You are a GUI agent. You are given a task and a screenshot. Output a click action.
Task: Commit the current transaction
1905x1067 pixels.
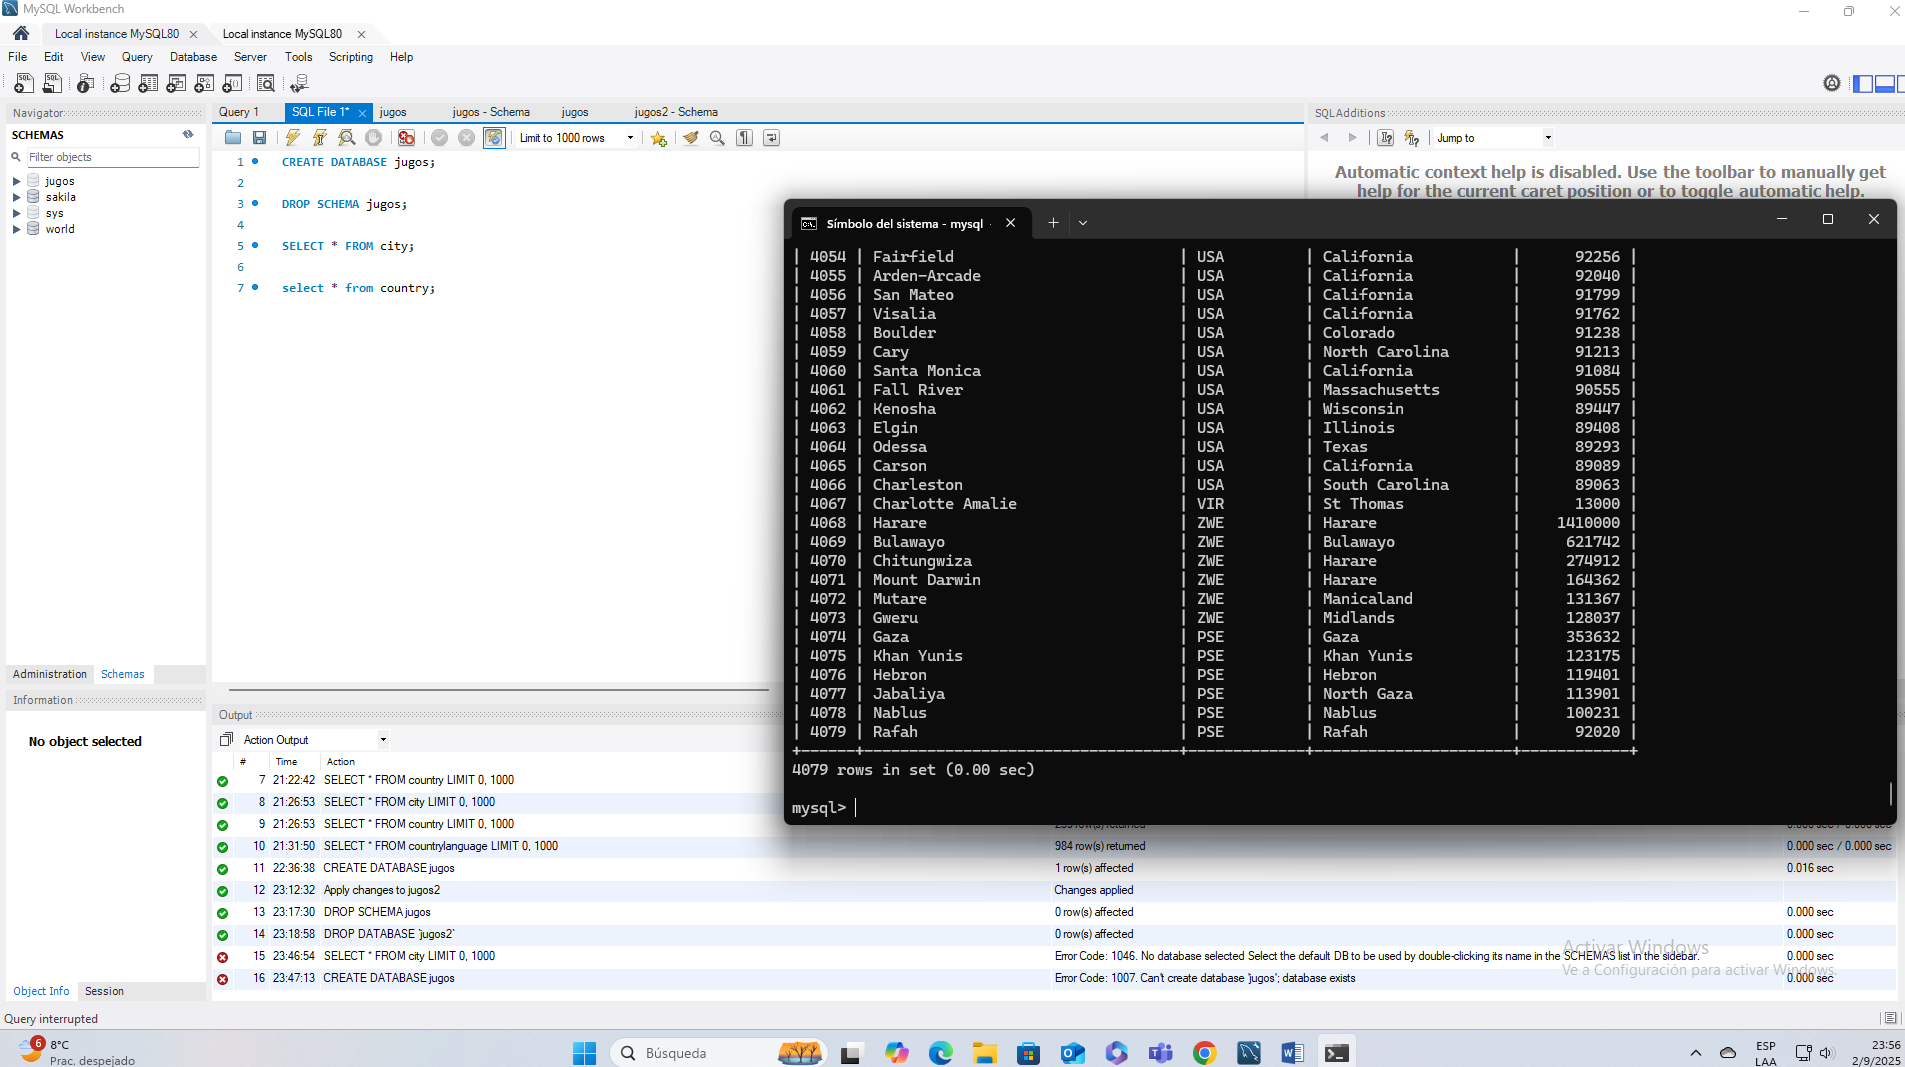[x=439, y=138]
